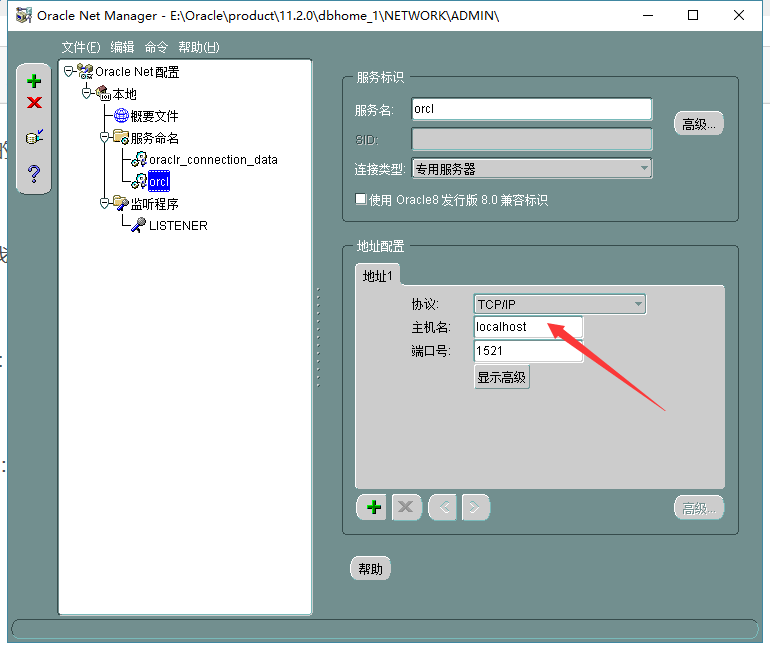Viewport: 770px width, 650px height.
Task: Click the question mark help icon in left toolbar
Action: (34, 173)
